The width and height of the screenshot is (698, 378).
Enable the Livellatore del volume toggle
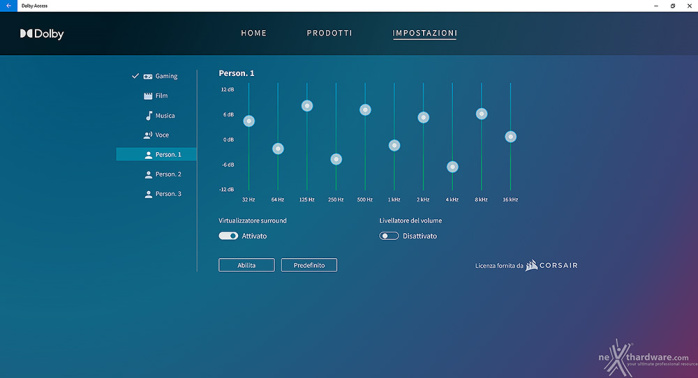coord(389,236)
